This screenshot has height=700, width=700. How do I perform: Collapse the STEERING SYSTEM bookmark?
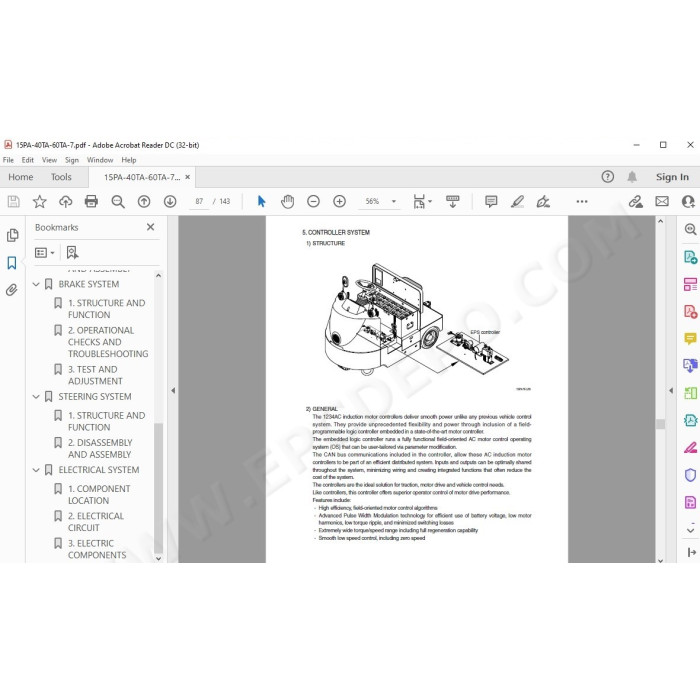pyautogui.click(x=36, y=397)
